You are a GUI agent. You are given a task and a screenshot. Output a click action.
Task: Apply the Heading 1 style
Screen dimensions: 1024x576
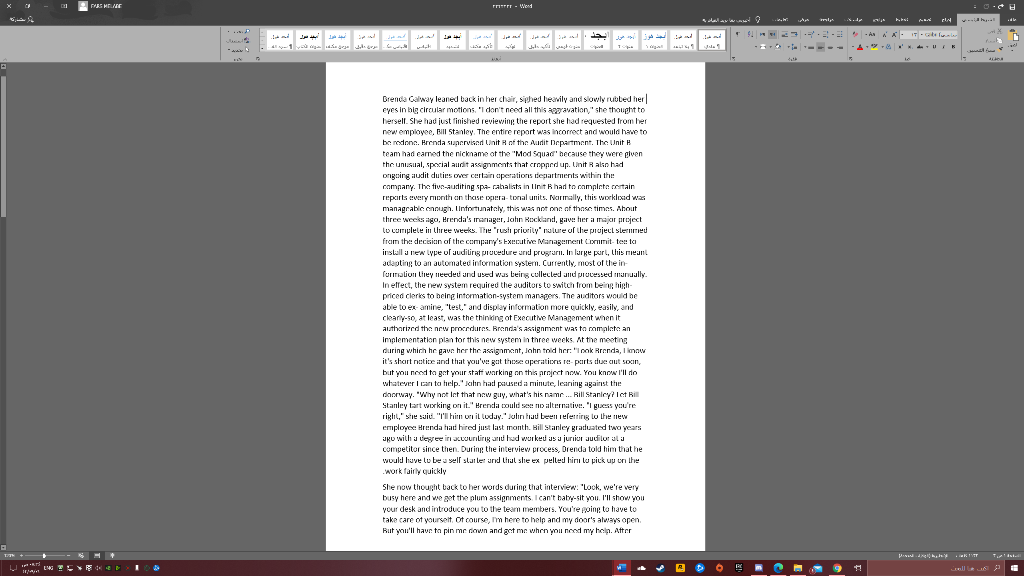point(654,40)
